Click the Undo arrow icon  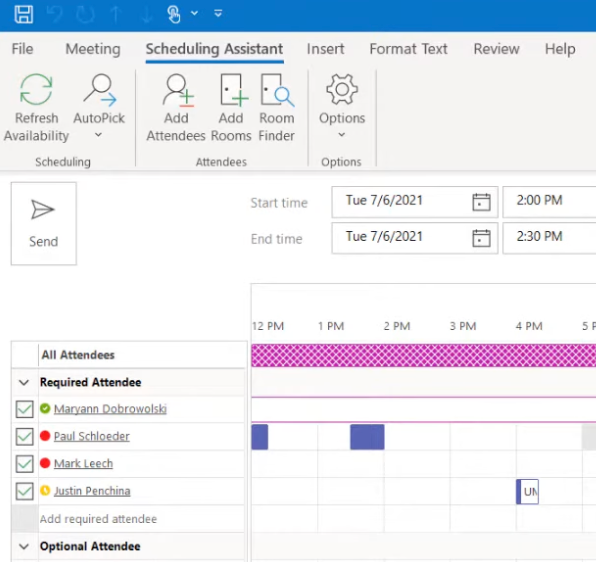[x=55, y=14]
